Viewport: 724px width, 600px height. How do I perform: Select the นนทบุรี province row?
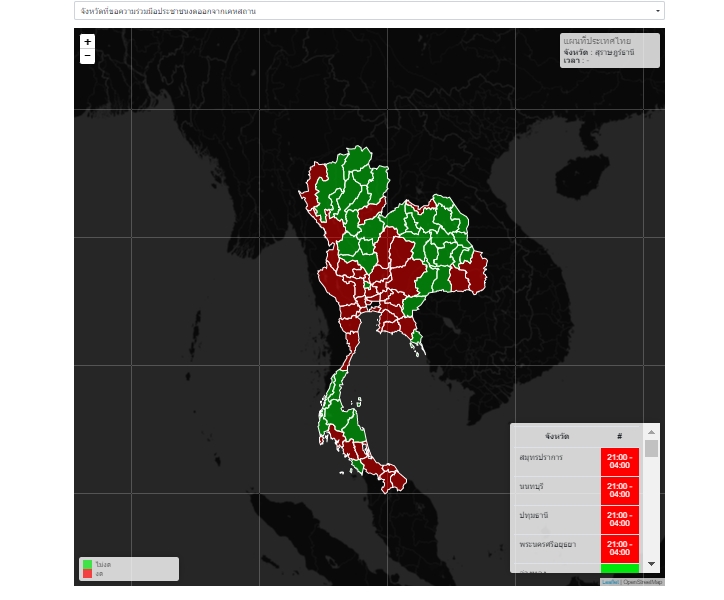[577, 491]
